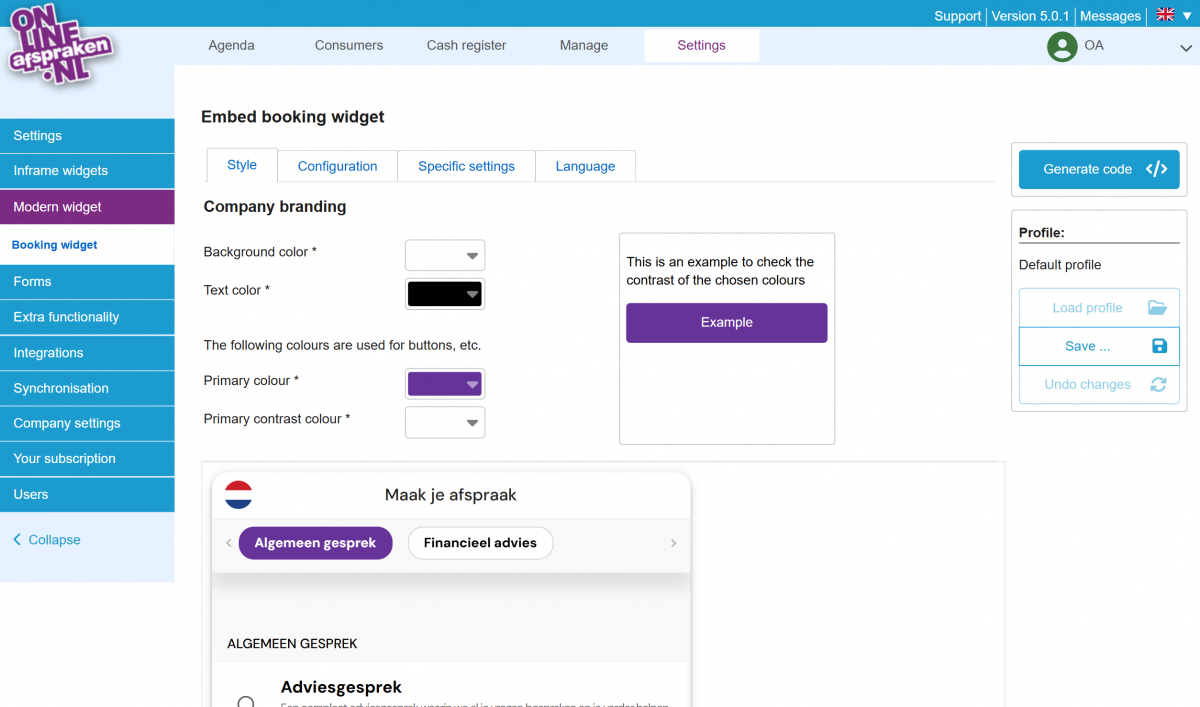Switch to the Configuration tab
The width and height of the screenshot is (1200, 707).
point(337,166)
